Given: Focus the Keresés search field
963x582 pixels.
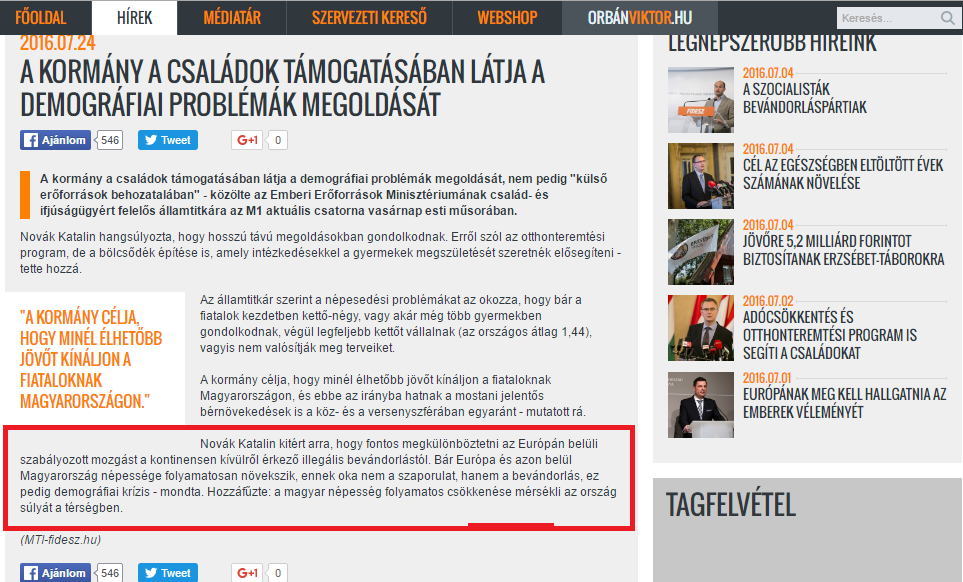Looking at the screenshot, I should (x=887, y=18).
